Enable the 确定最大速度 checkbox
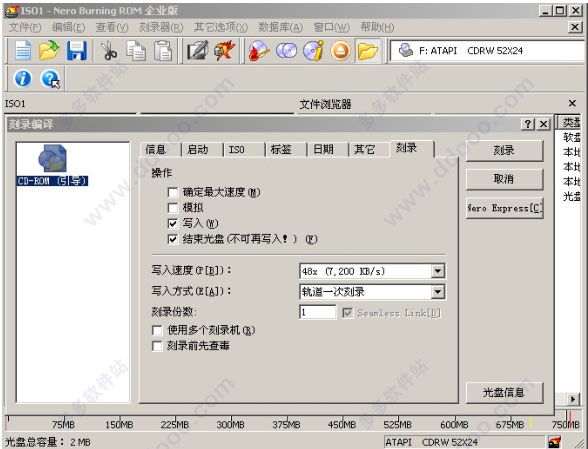Image resolution: width=588 pixels, height=449 pixels. 172,192
